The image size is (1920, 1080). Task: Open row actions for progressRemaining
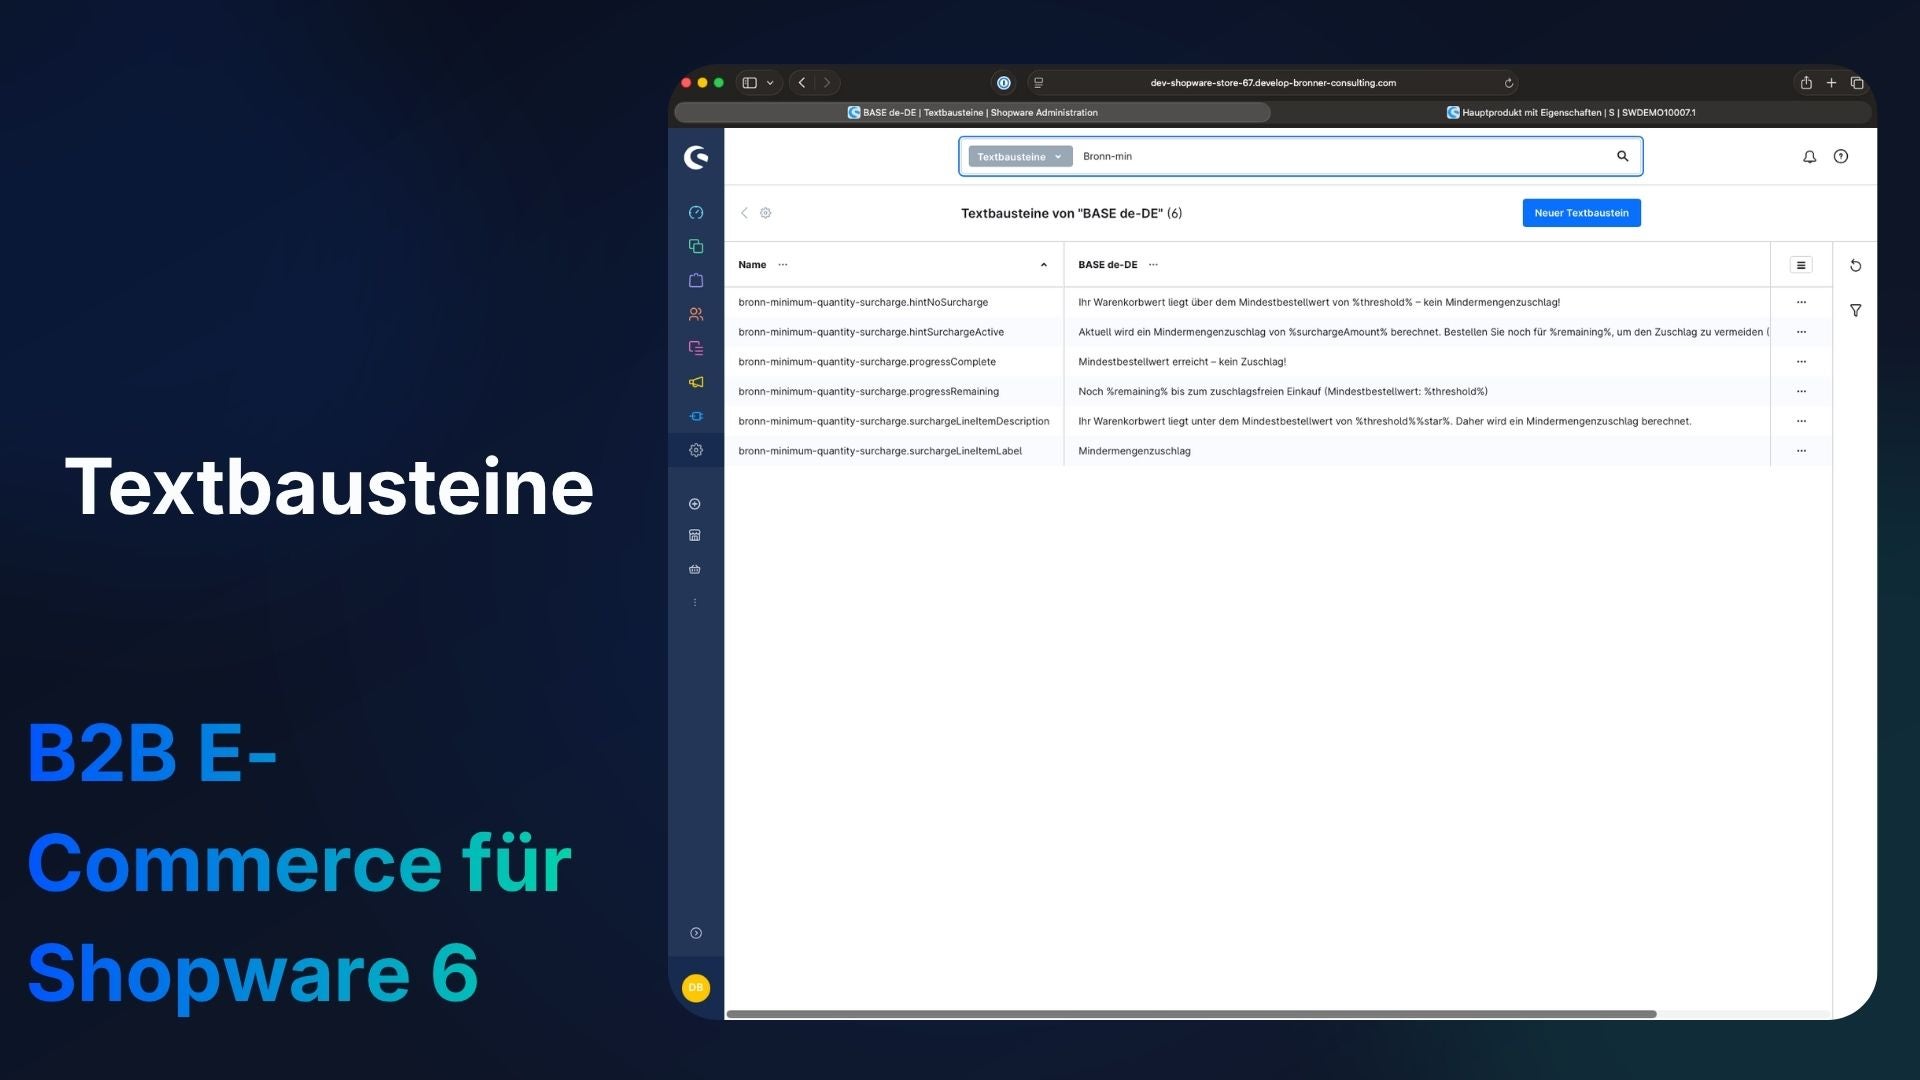click(1801, 392)
